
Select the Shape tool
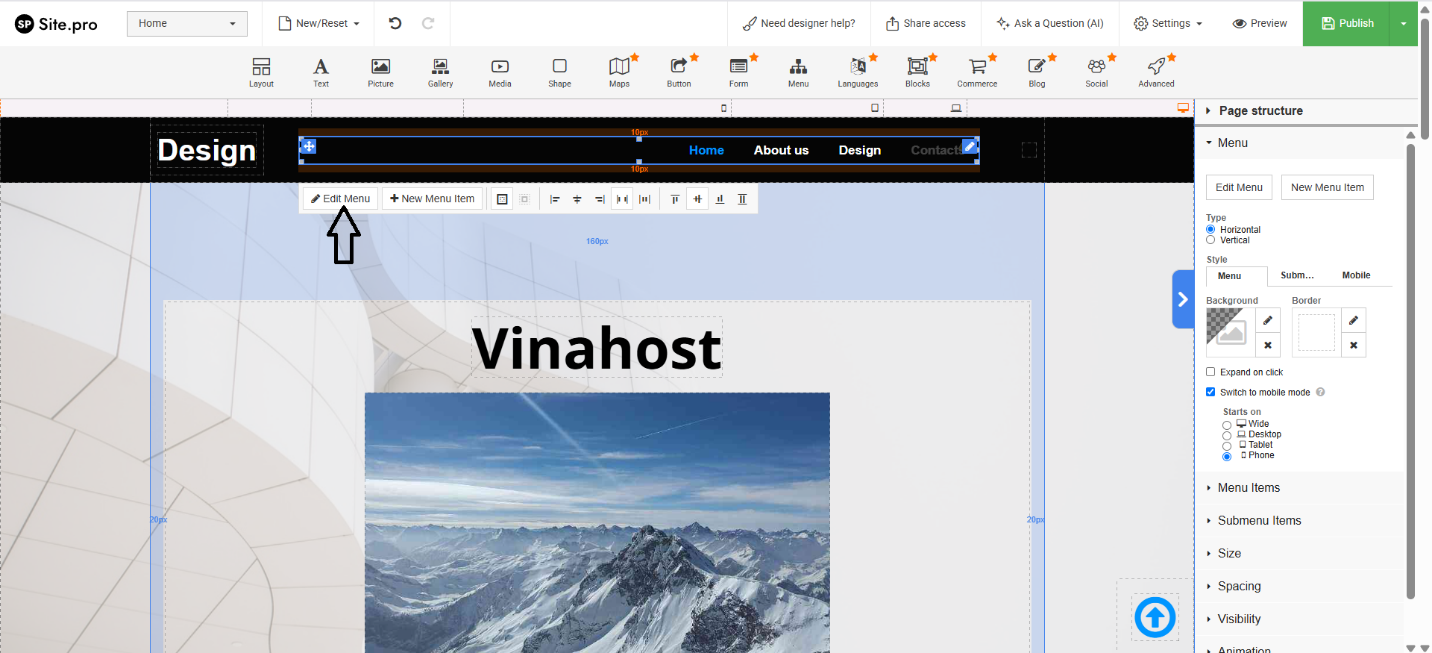tap(560, 67)
